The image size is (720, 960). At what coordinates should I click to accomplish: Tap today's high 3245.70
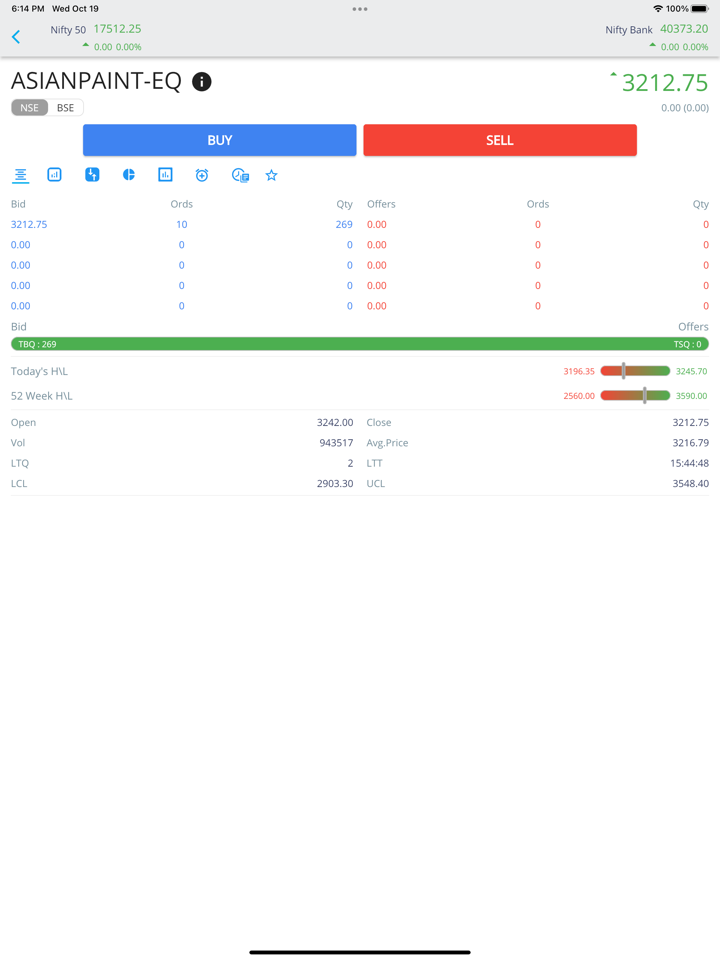(691, 371)
